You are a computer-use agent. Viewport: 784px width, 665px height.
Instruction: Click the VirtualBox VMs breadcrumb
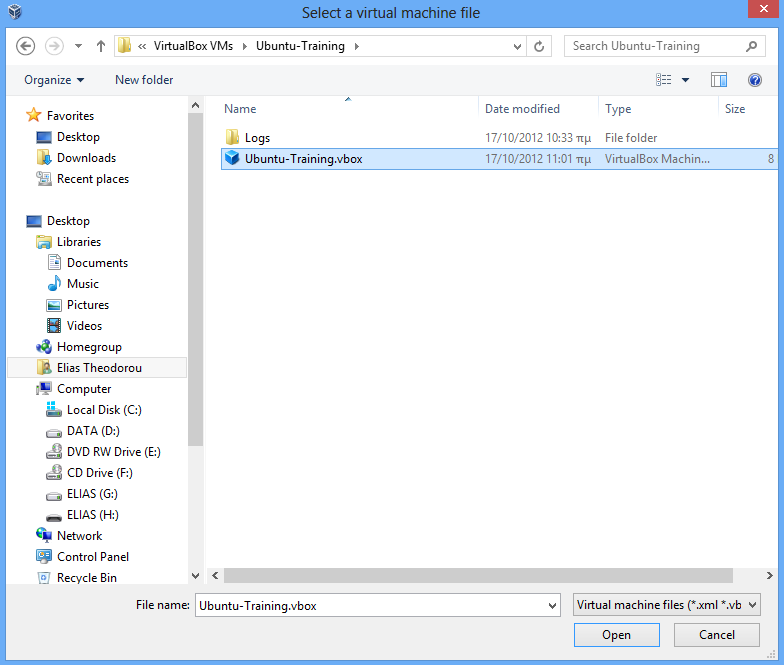[193, 46]
